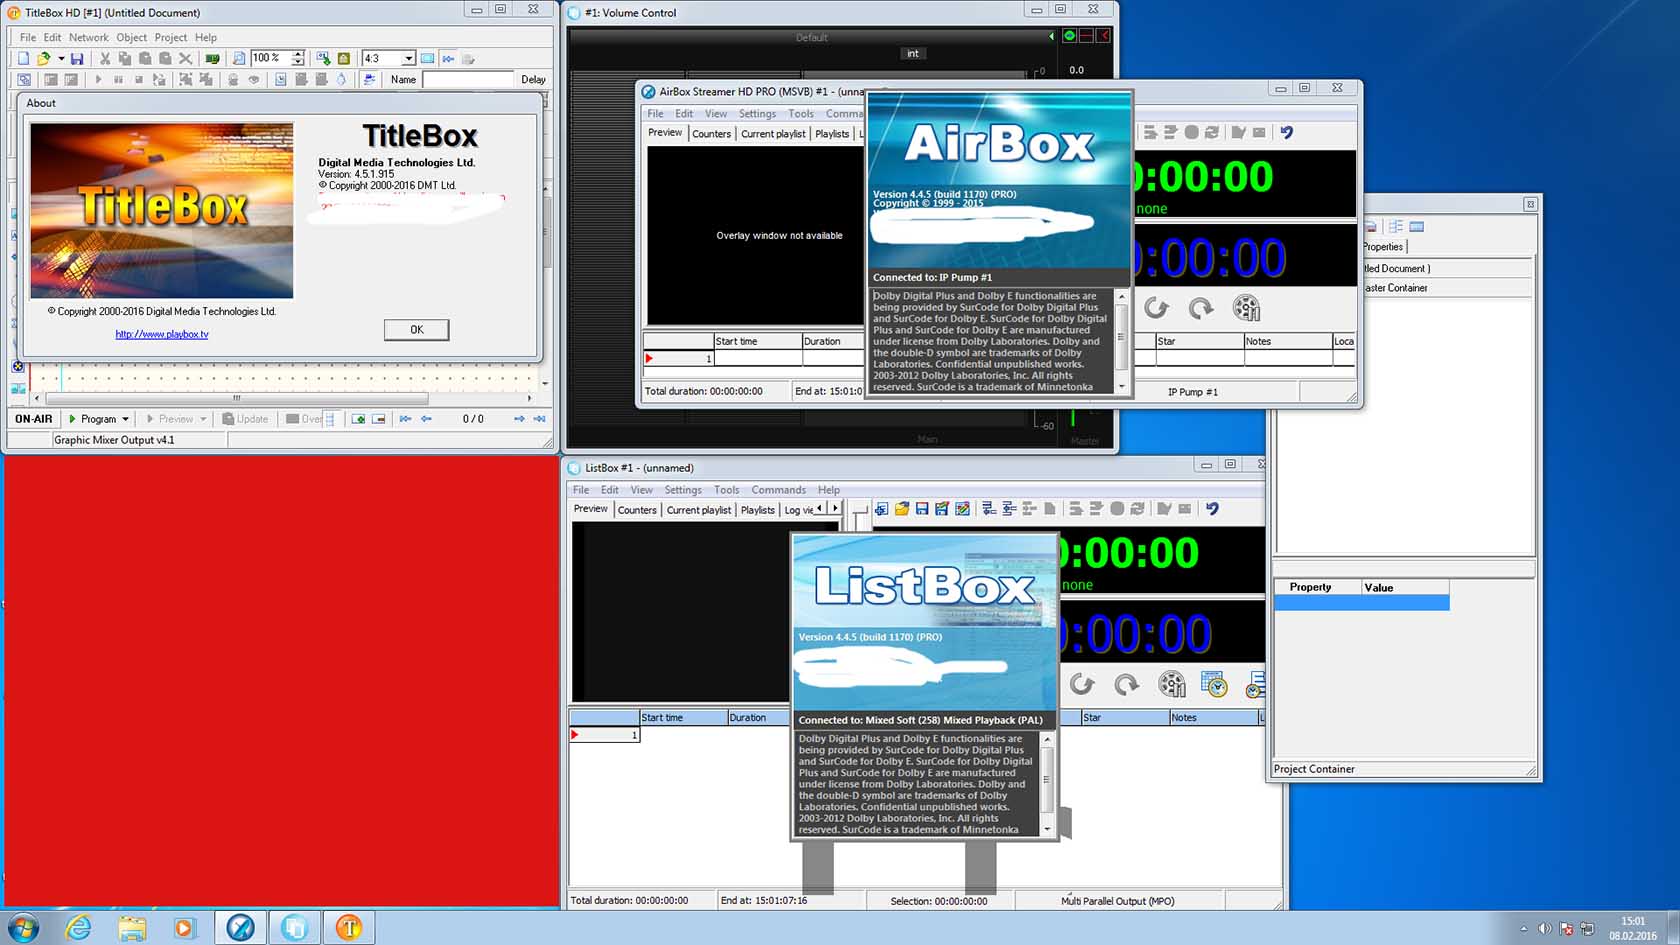Image resolution: width=1680 pixels, height=945 pixels.
Task: Open Internet Explorer from taskbar
Action: pos(77,928)
